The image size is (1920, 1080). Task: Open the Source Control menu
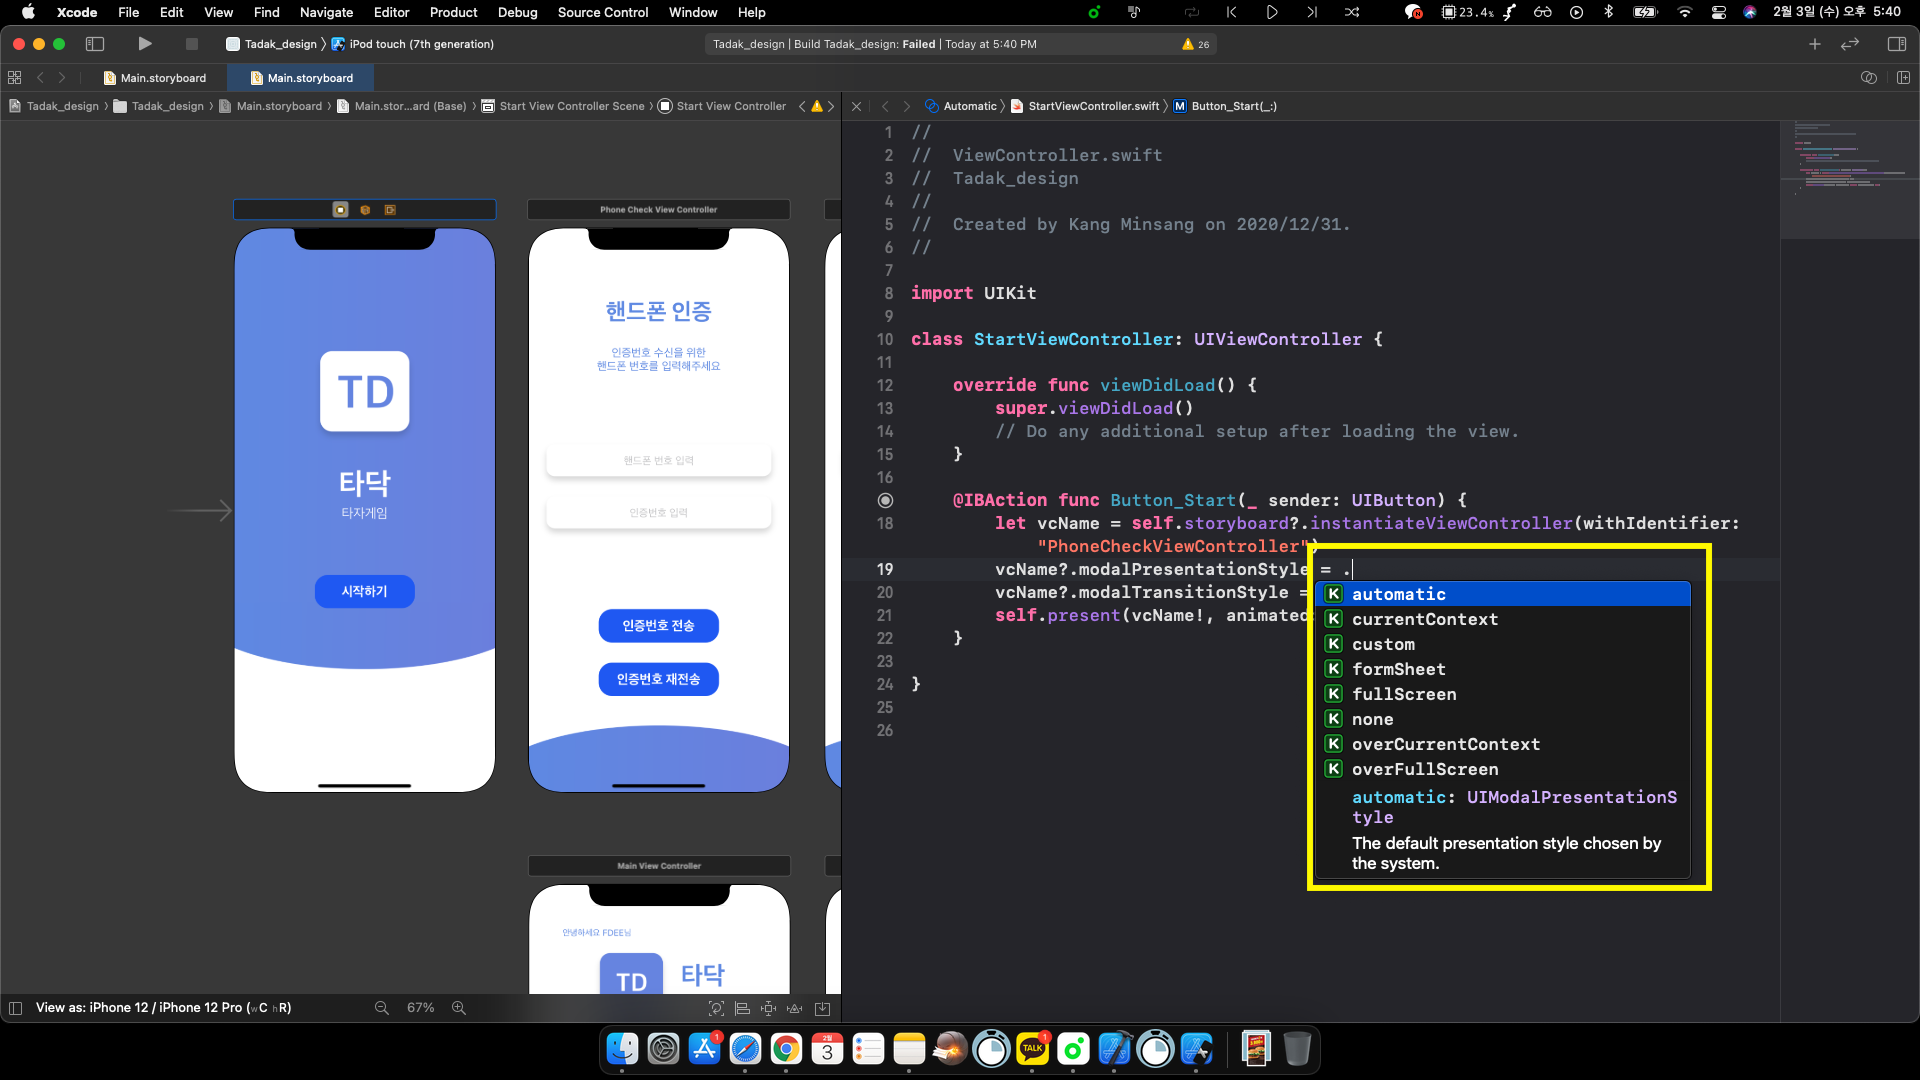tap(602, 12)
